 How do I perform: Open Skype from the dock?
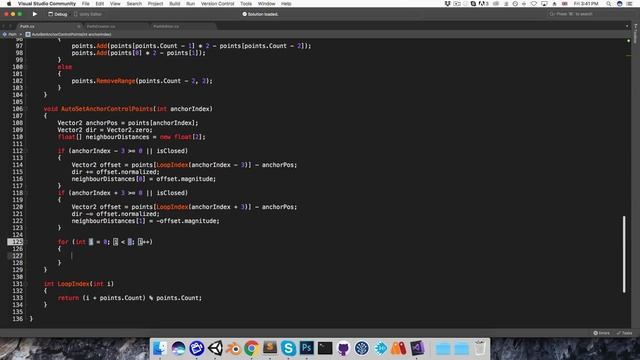pos(288,348)
